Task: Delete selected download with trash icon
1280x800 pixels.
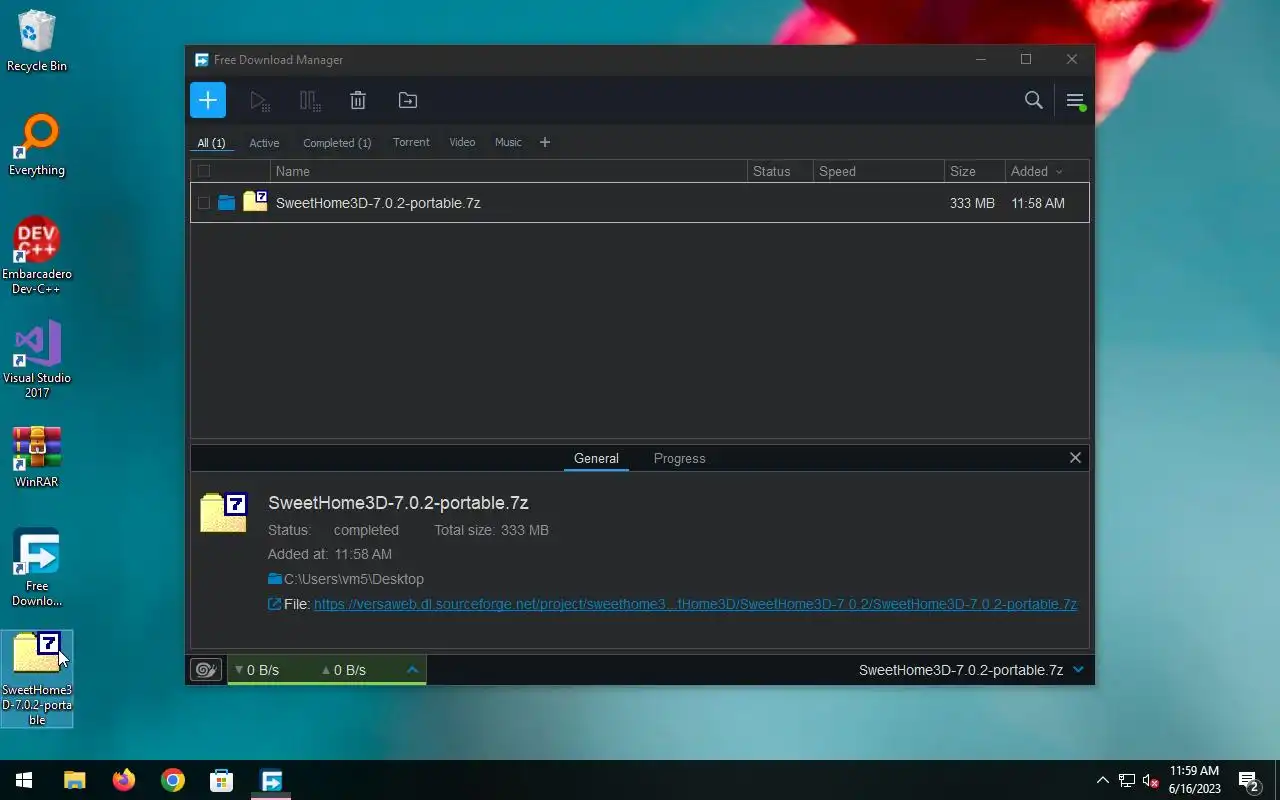Action: (358, 100)
